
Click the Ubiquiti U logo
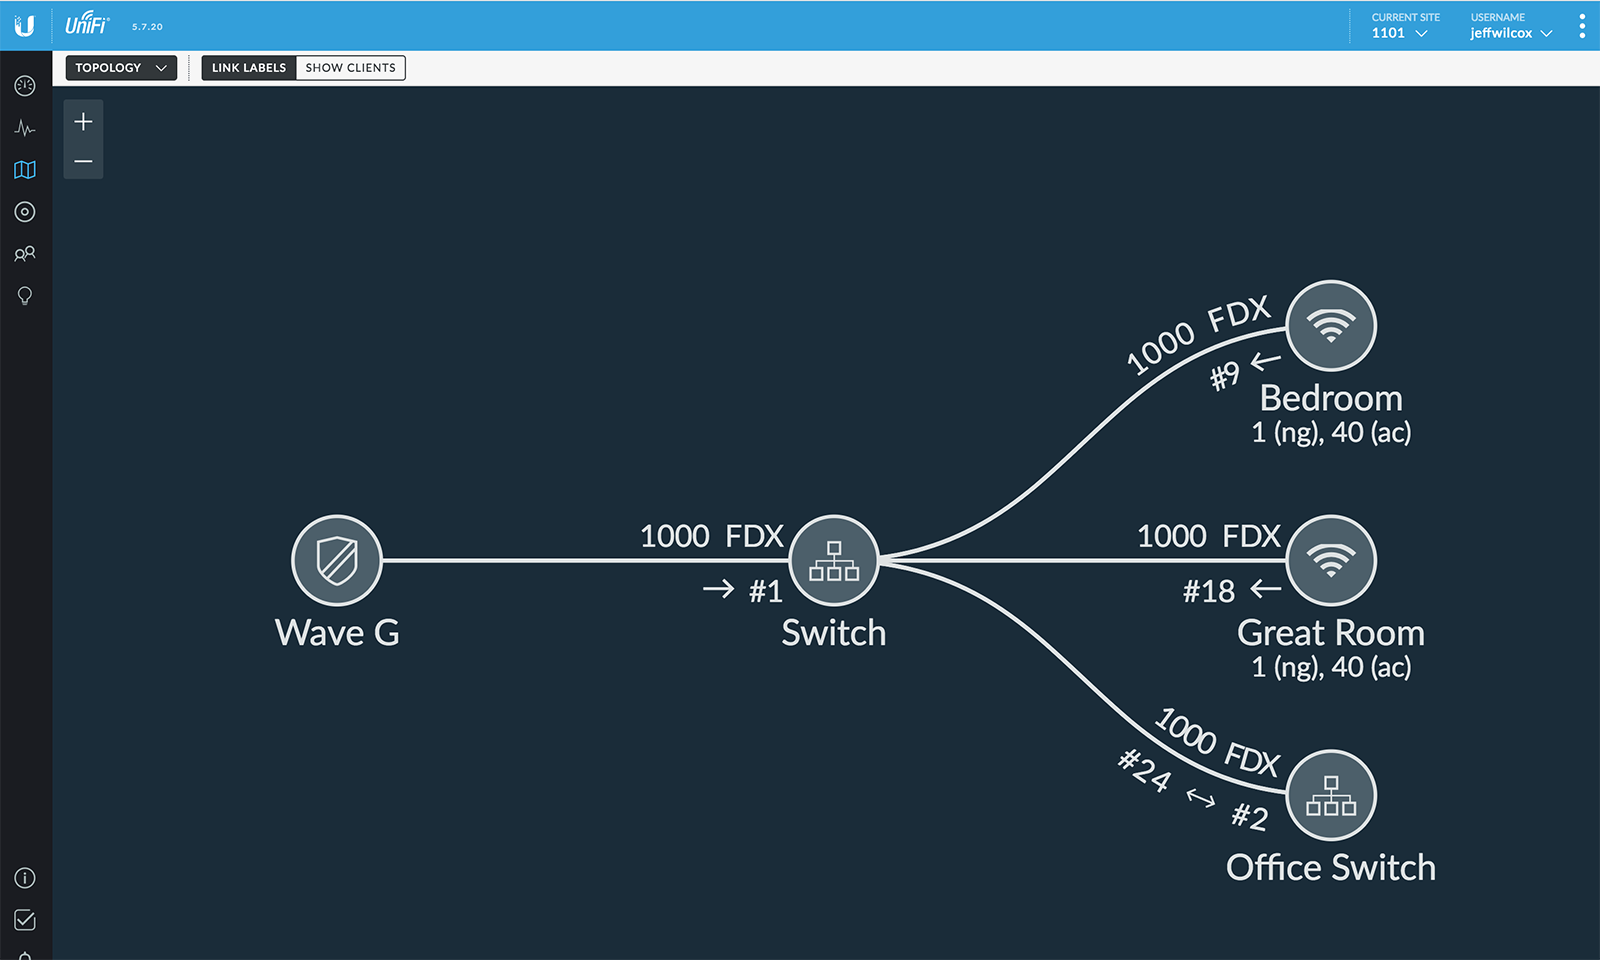25,25
